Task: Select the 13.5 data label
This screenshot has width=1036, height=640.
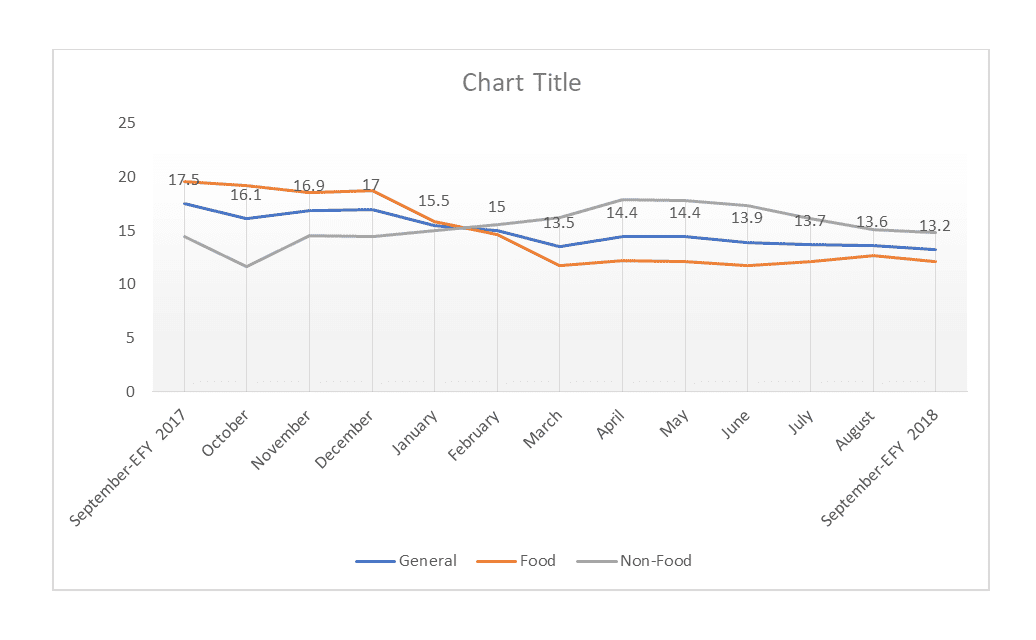Action: pos(559,223)
